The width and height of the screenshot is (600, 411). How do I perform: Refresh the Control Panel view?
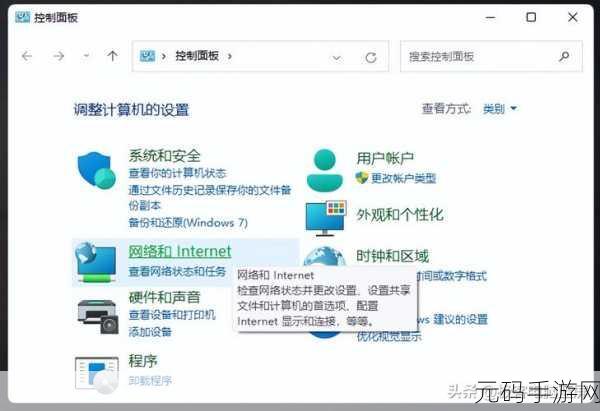pyautogui.click(x=371, y=58)
